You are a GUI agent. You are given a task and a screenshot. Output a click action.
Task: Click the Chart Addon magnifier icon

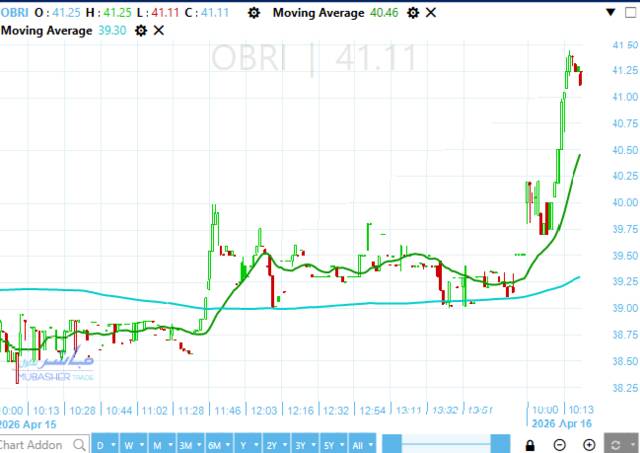coord(80,444)
